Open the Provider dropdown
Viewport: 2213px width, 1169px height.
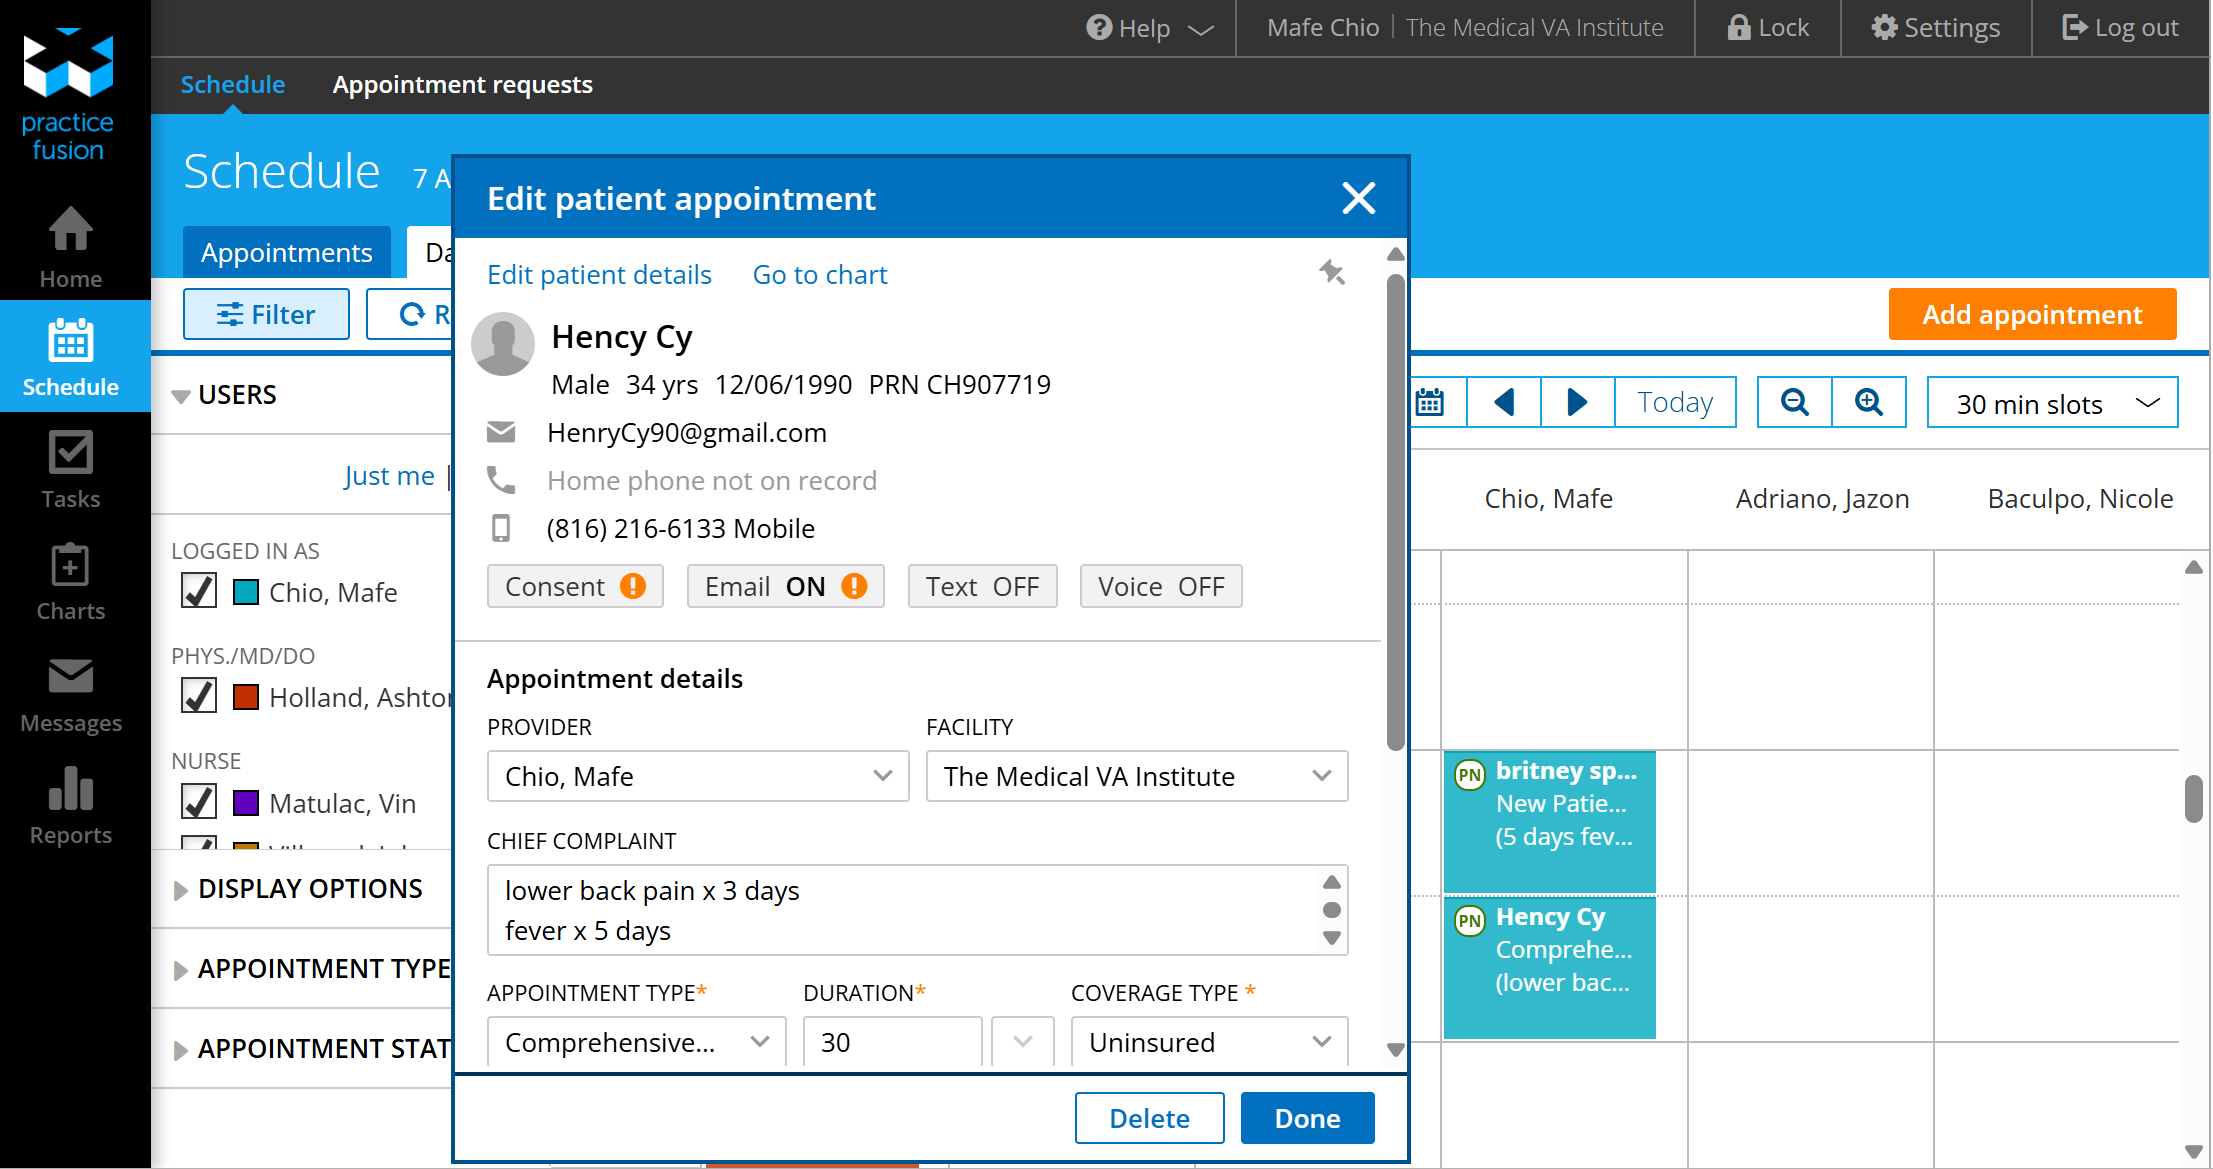[697, 776]
